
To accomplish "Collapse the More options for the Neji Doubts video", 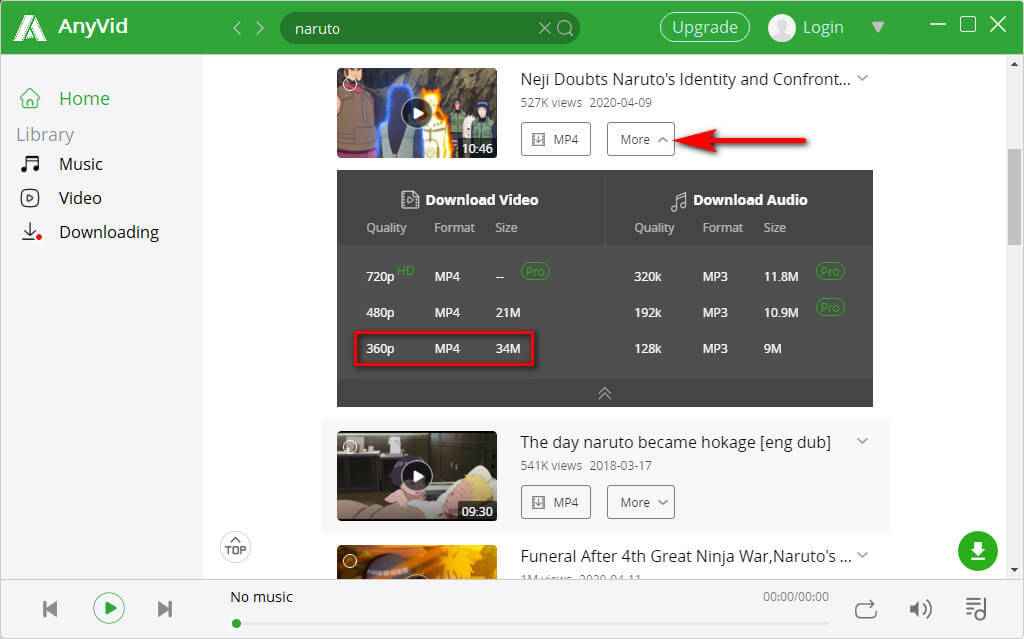I will [x=641, y=139].
